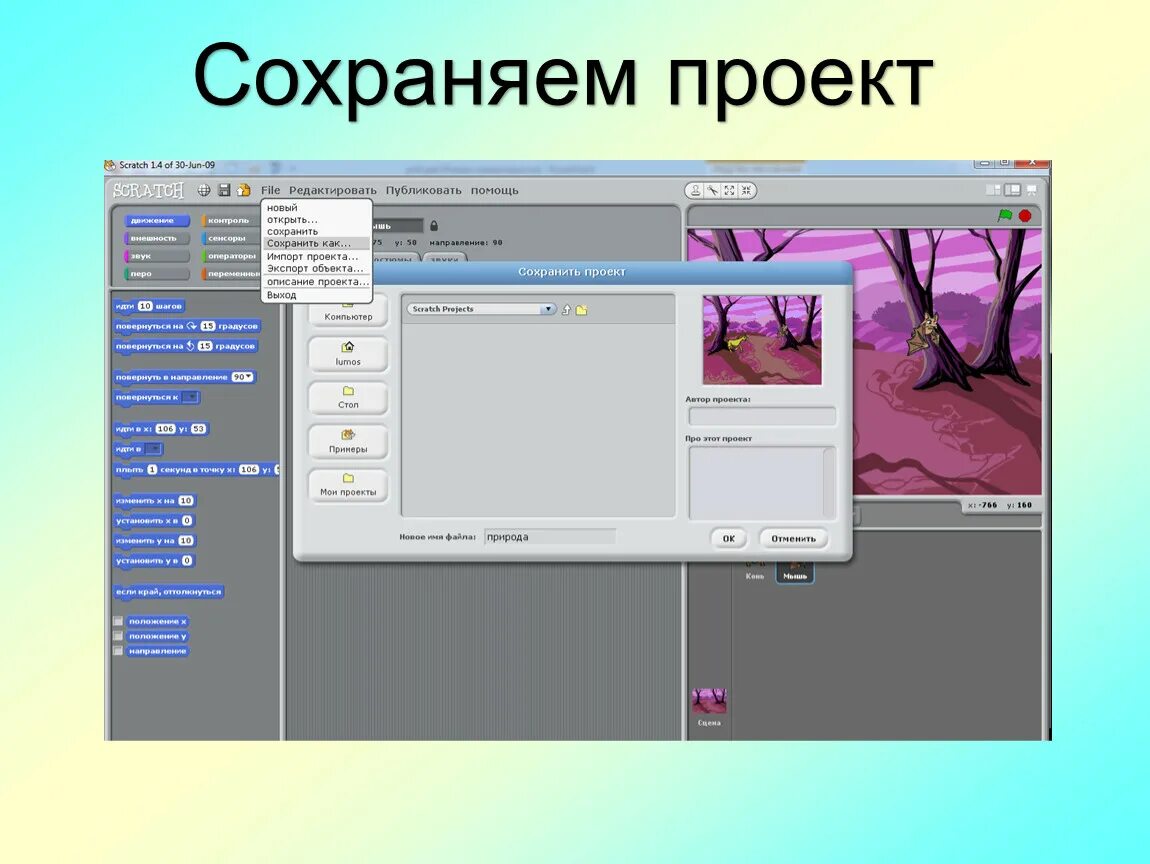The height and width of the screenshot is (864, 1150).
Task: Open Примеры examples shortcut
Action: [348, 442]
